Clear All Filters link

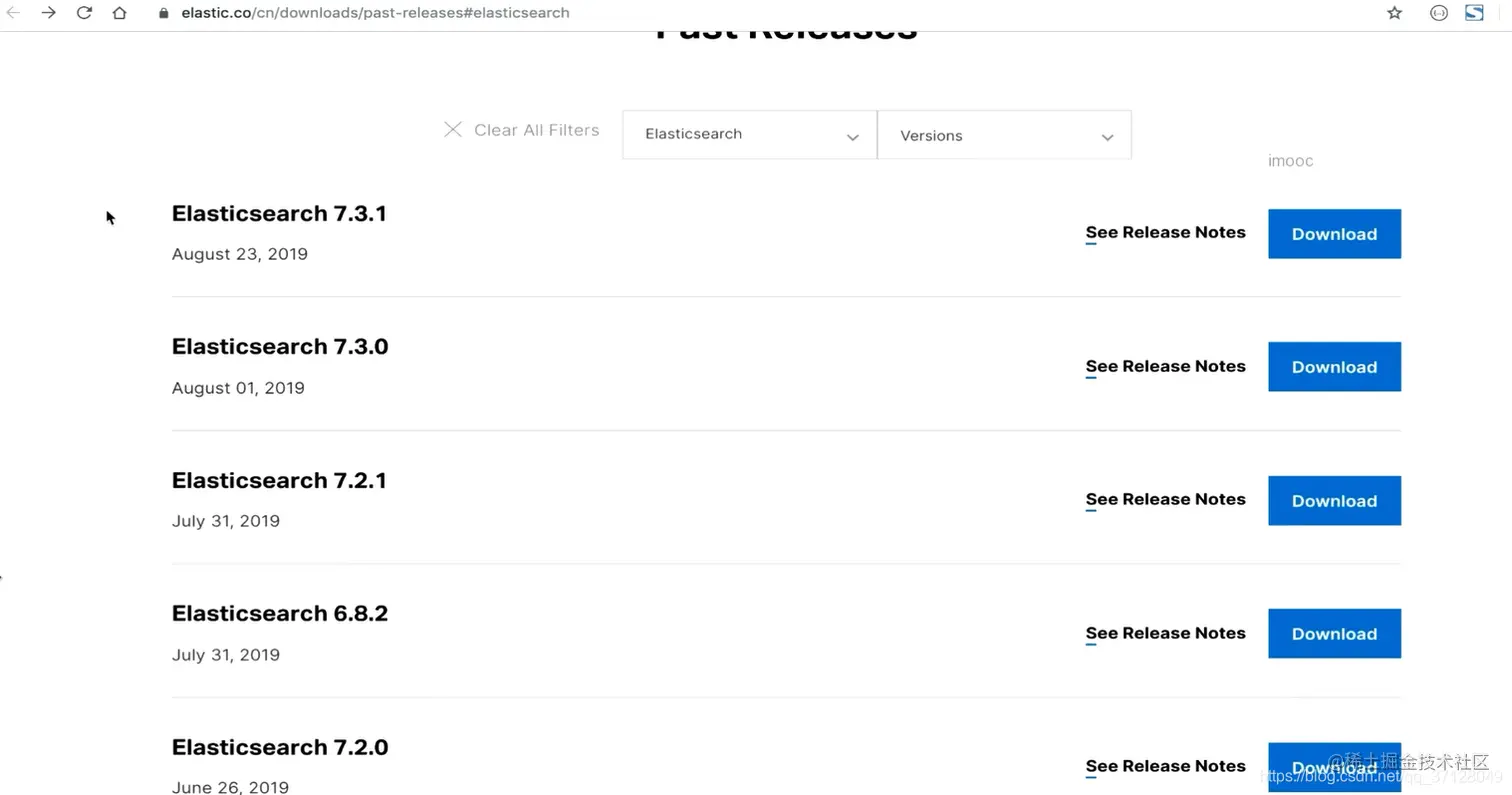pos(537,130)
